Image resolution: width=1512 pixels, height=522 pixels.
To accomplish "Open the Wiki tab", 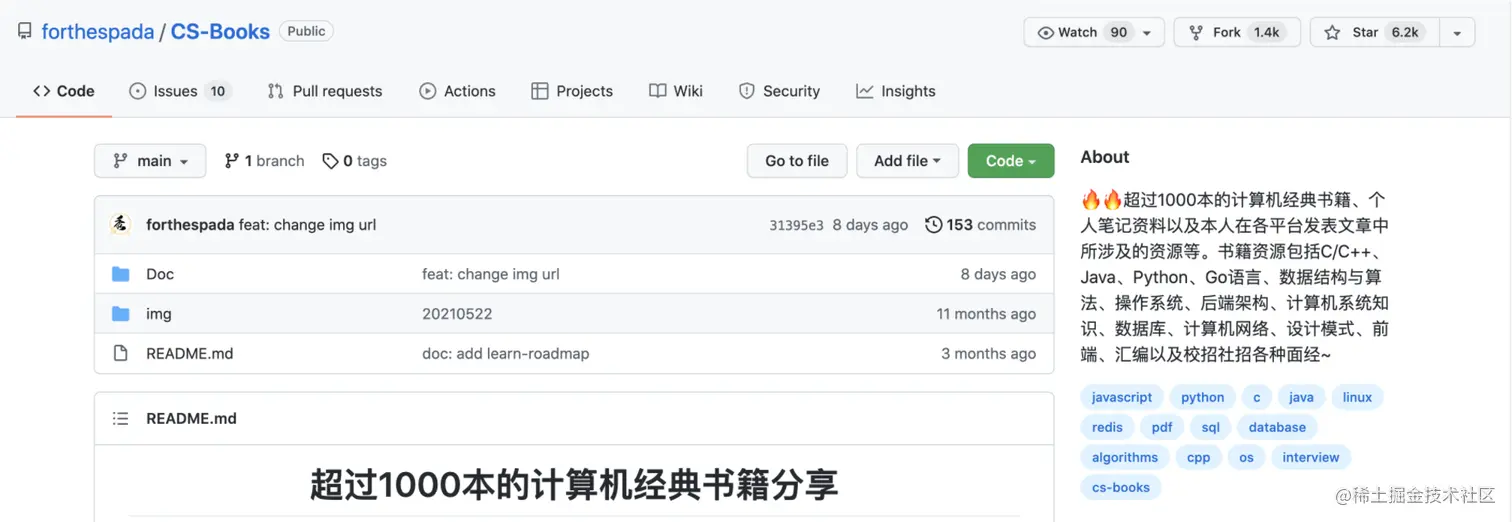I will pyautogui.click(x=676, y=91).
